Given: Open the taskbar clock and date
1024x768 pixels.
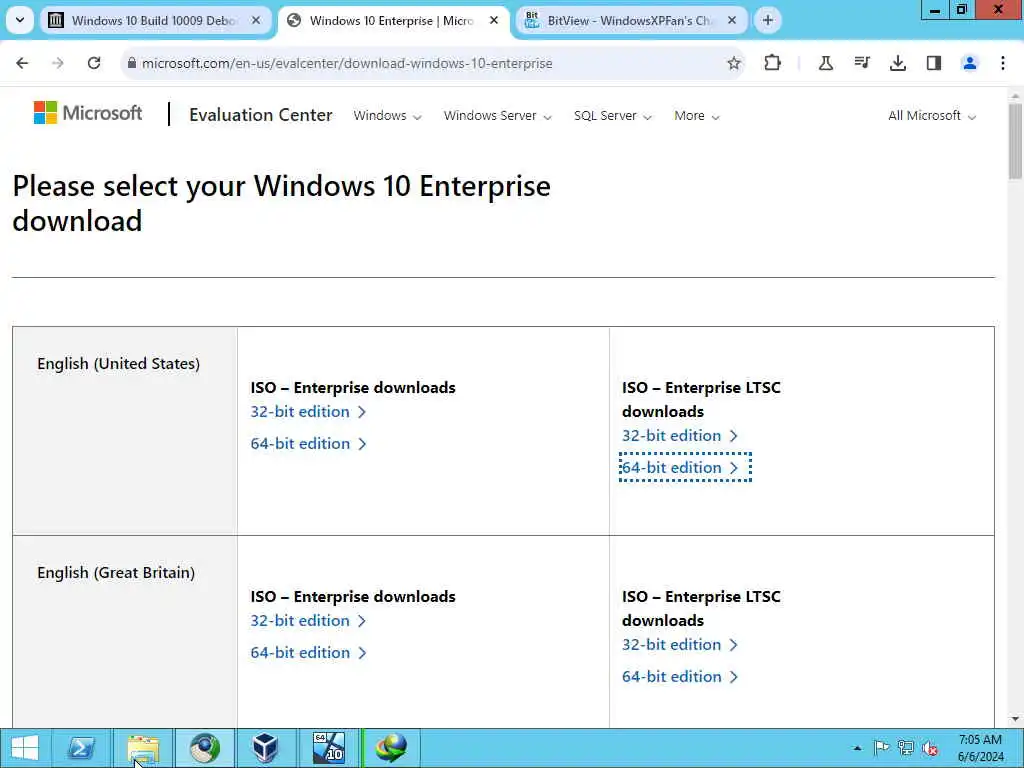Looking at the screenshot, I should [980, 748].
